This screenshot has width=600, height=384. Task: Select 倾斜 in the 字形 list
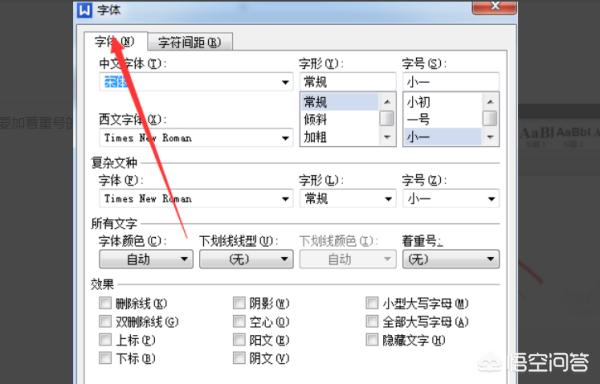(x=339, y=119)
